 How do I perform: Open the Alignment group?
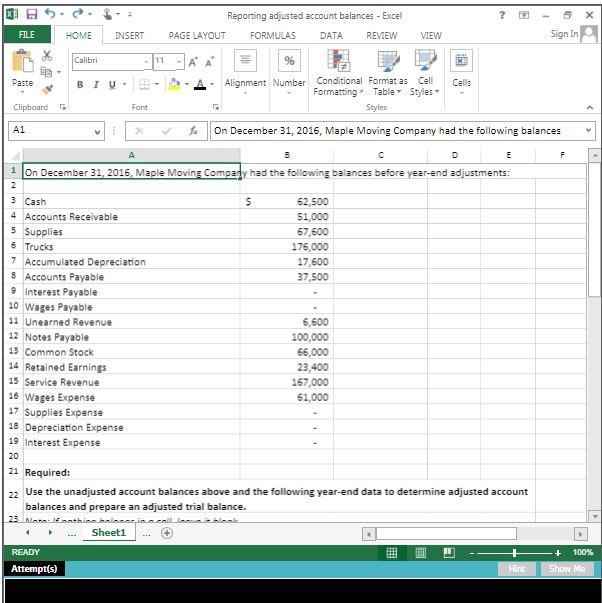click(245, 72)
